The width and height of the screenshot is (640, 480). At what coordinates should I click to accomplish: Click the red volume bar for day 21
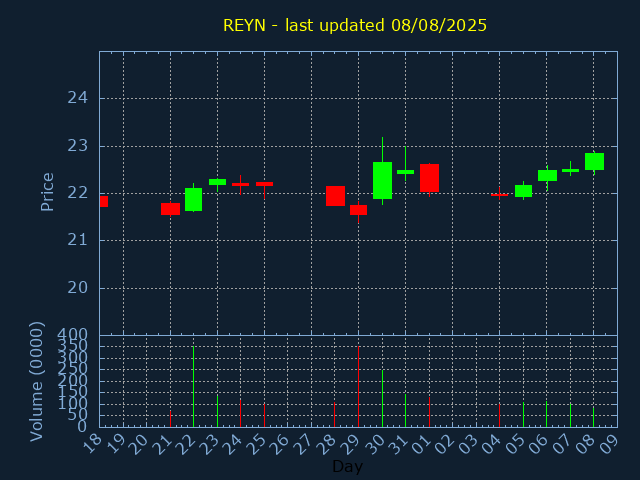tap(170, 419)
